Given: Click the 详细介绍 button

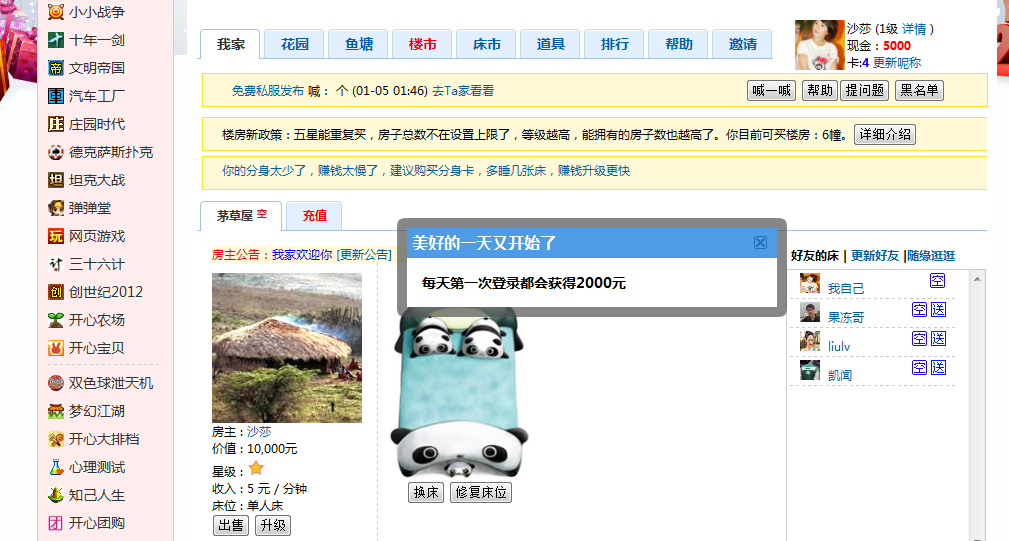Looking at the screenshot, I should [885, 134].
